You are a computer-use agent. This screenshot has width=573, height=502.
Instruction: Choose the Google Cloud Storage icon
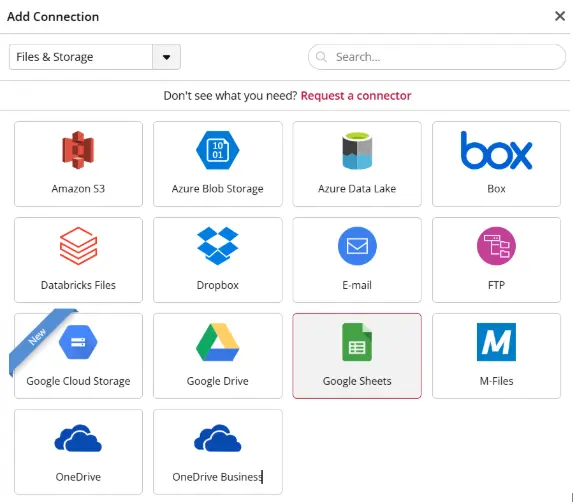click(x=78, y=342)
